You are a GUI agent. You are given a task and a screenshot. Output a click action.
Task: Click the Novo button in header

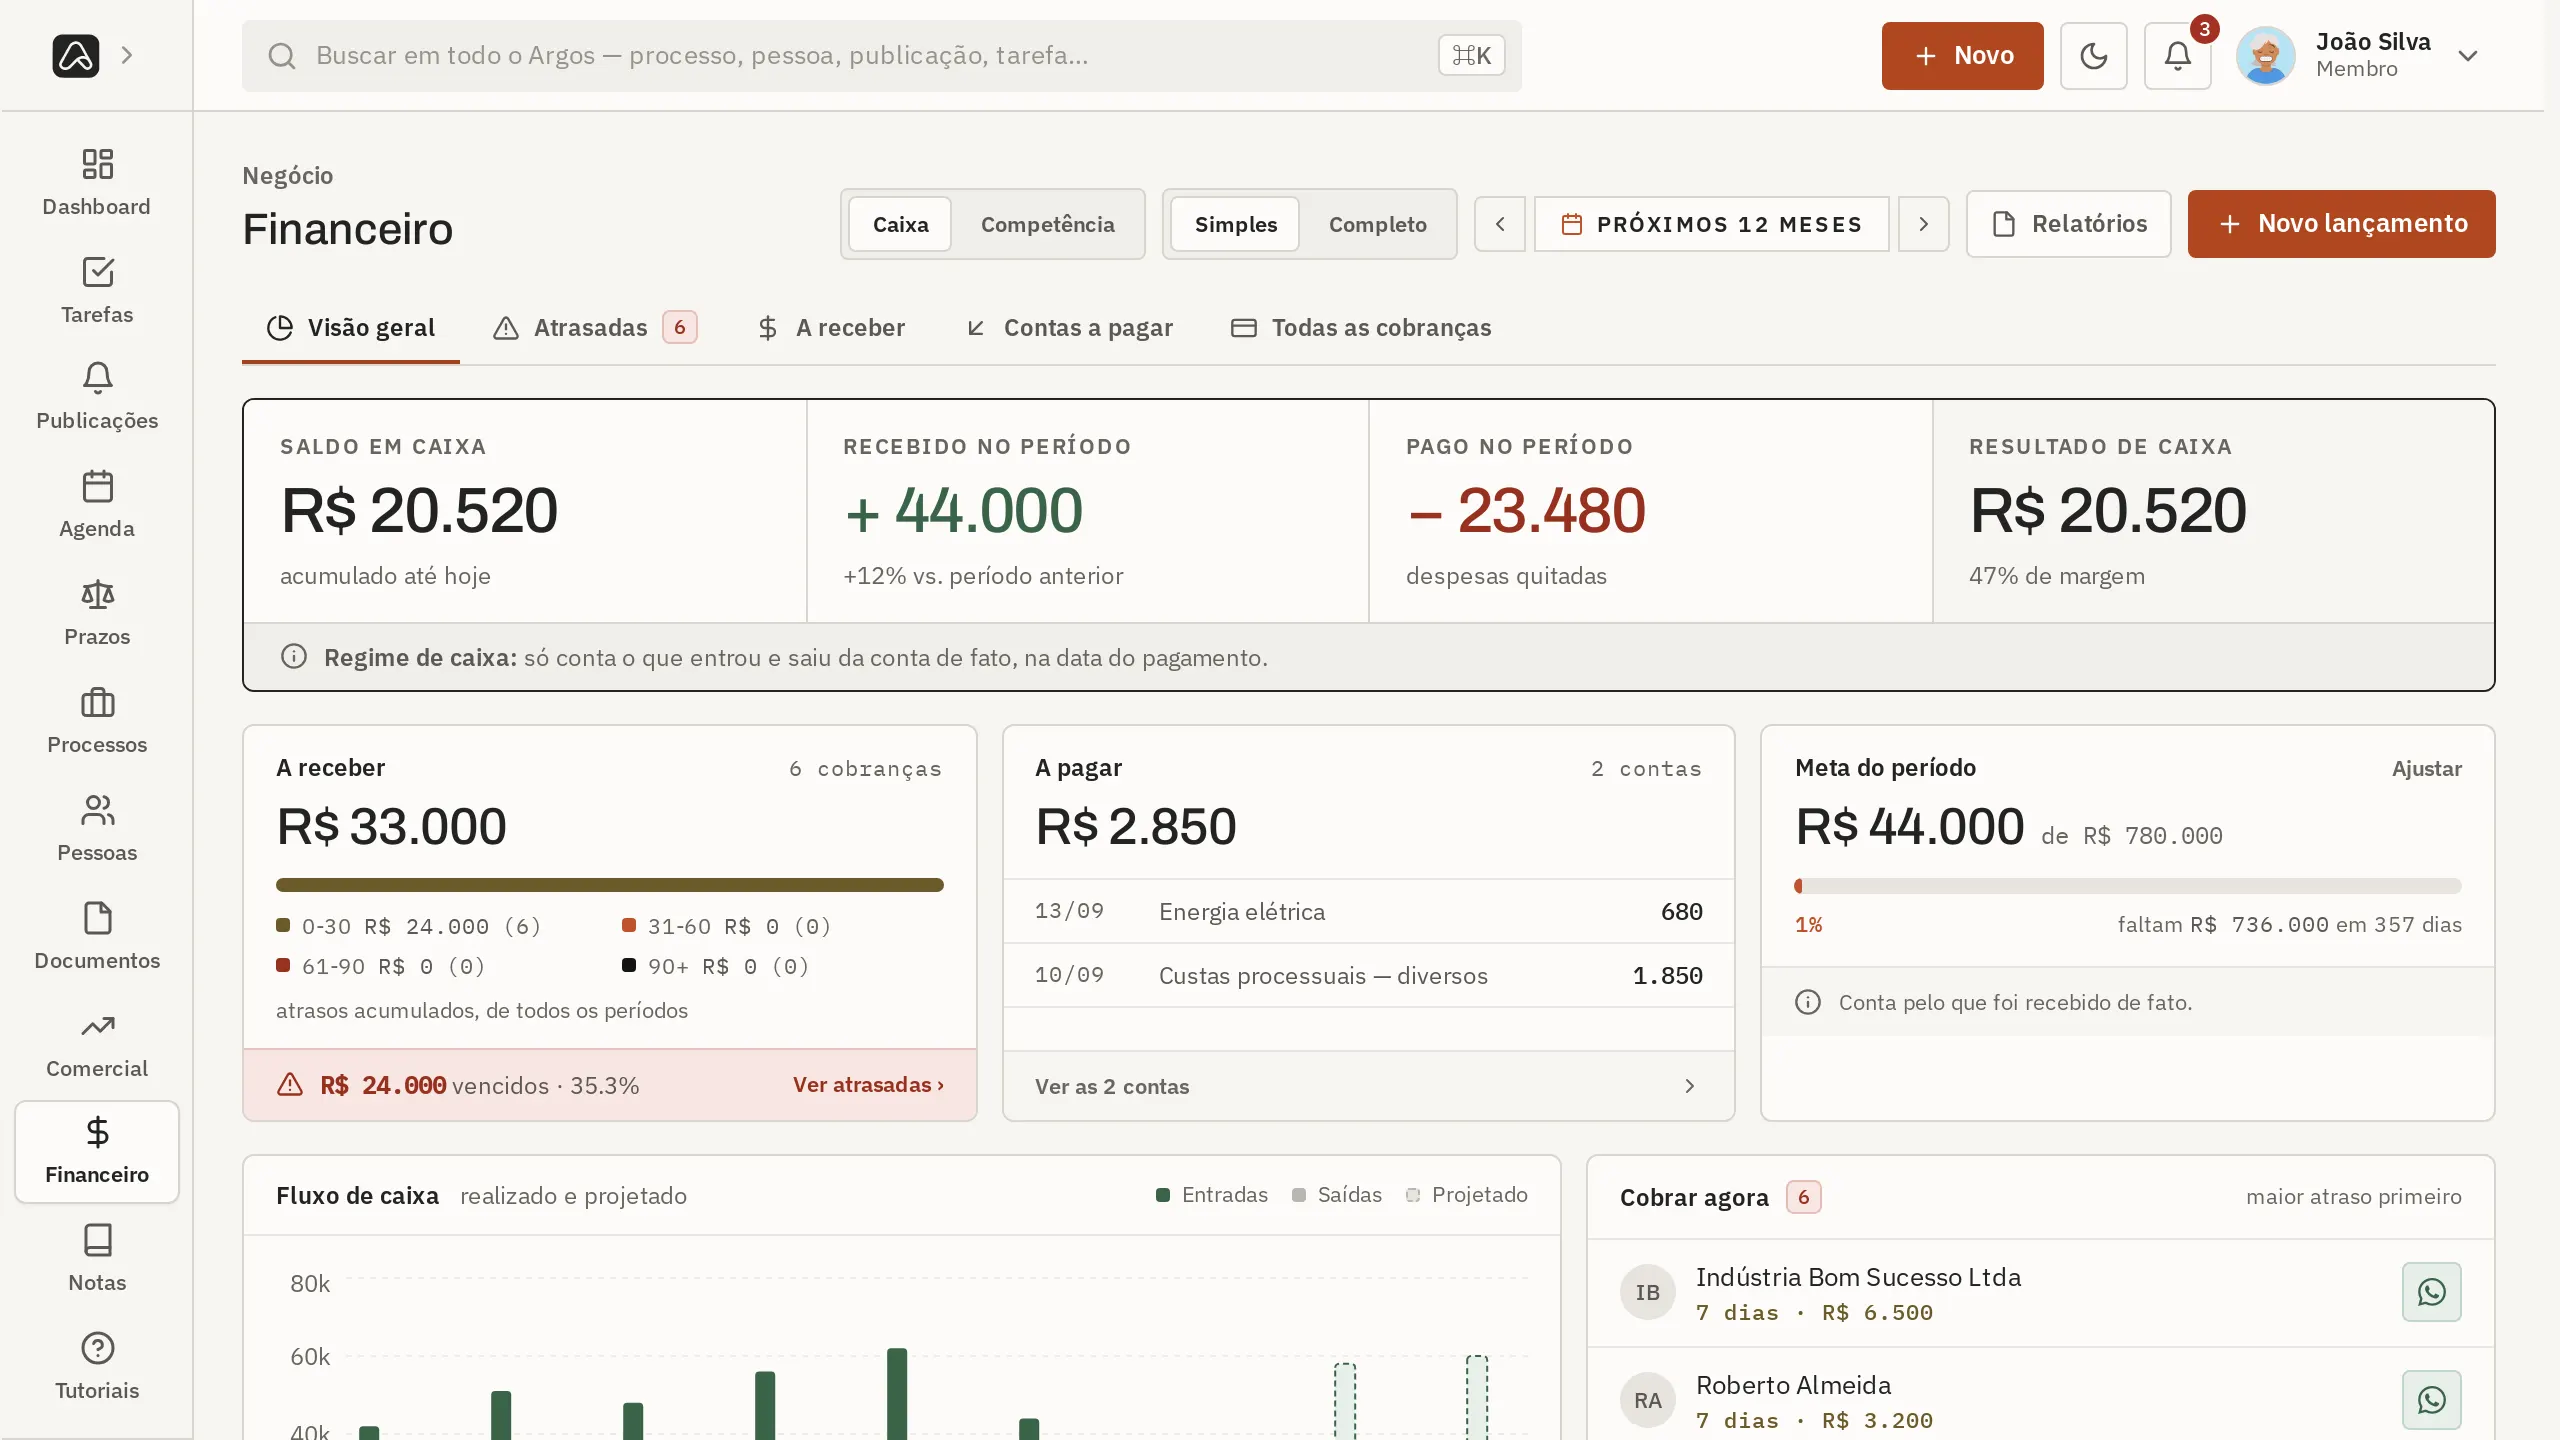(x=1962, y=56)
